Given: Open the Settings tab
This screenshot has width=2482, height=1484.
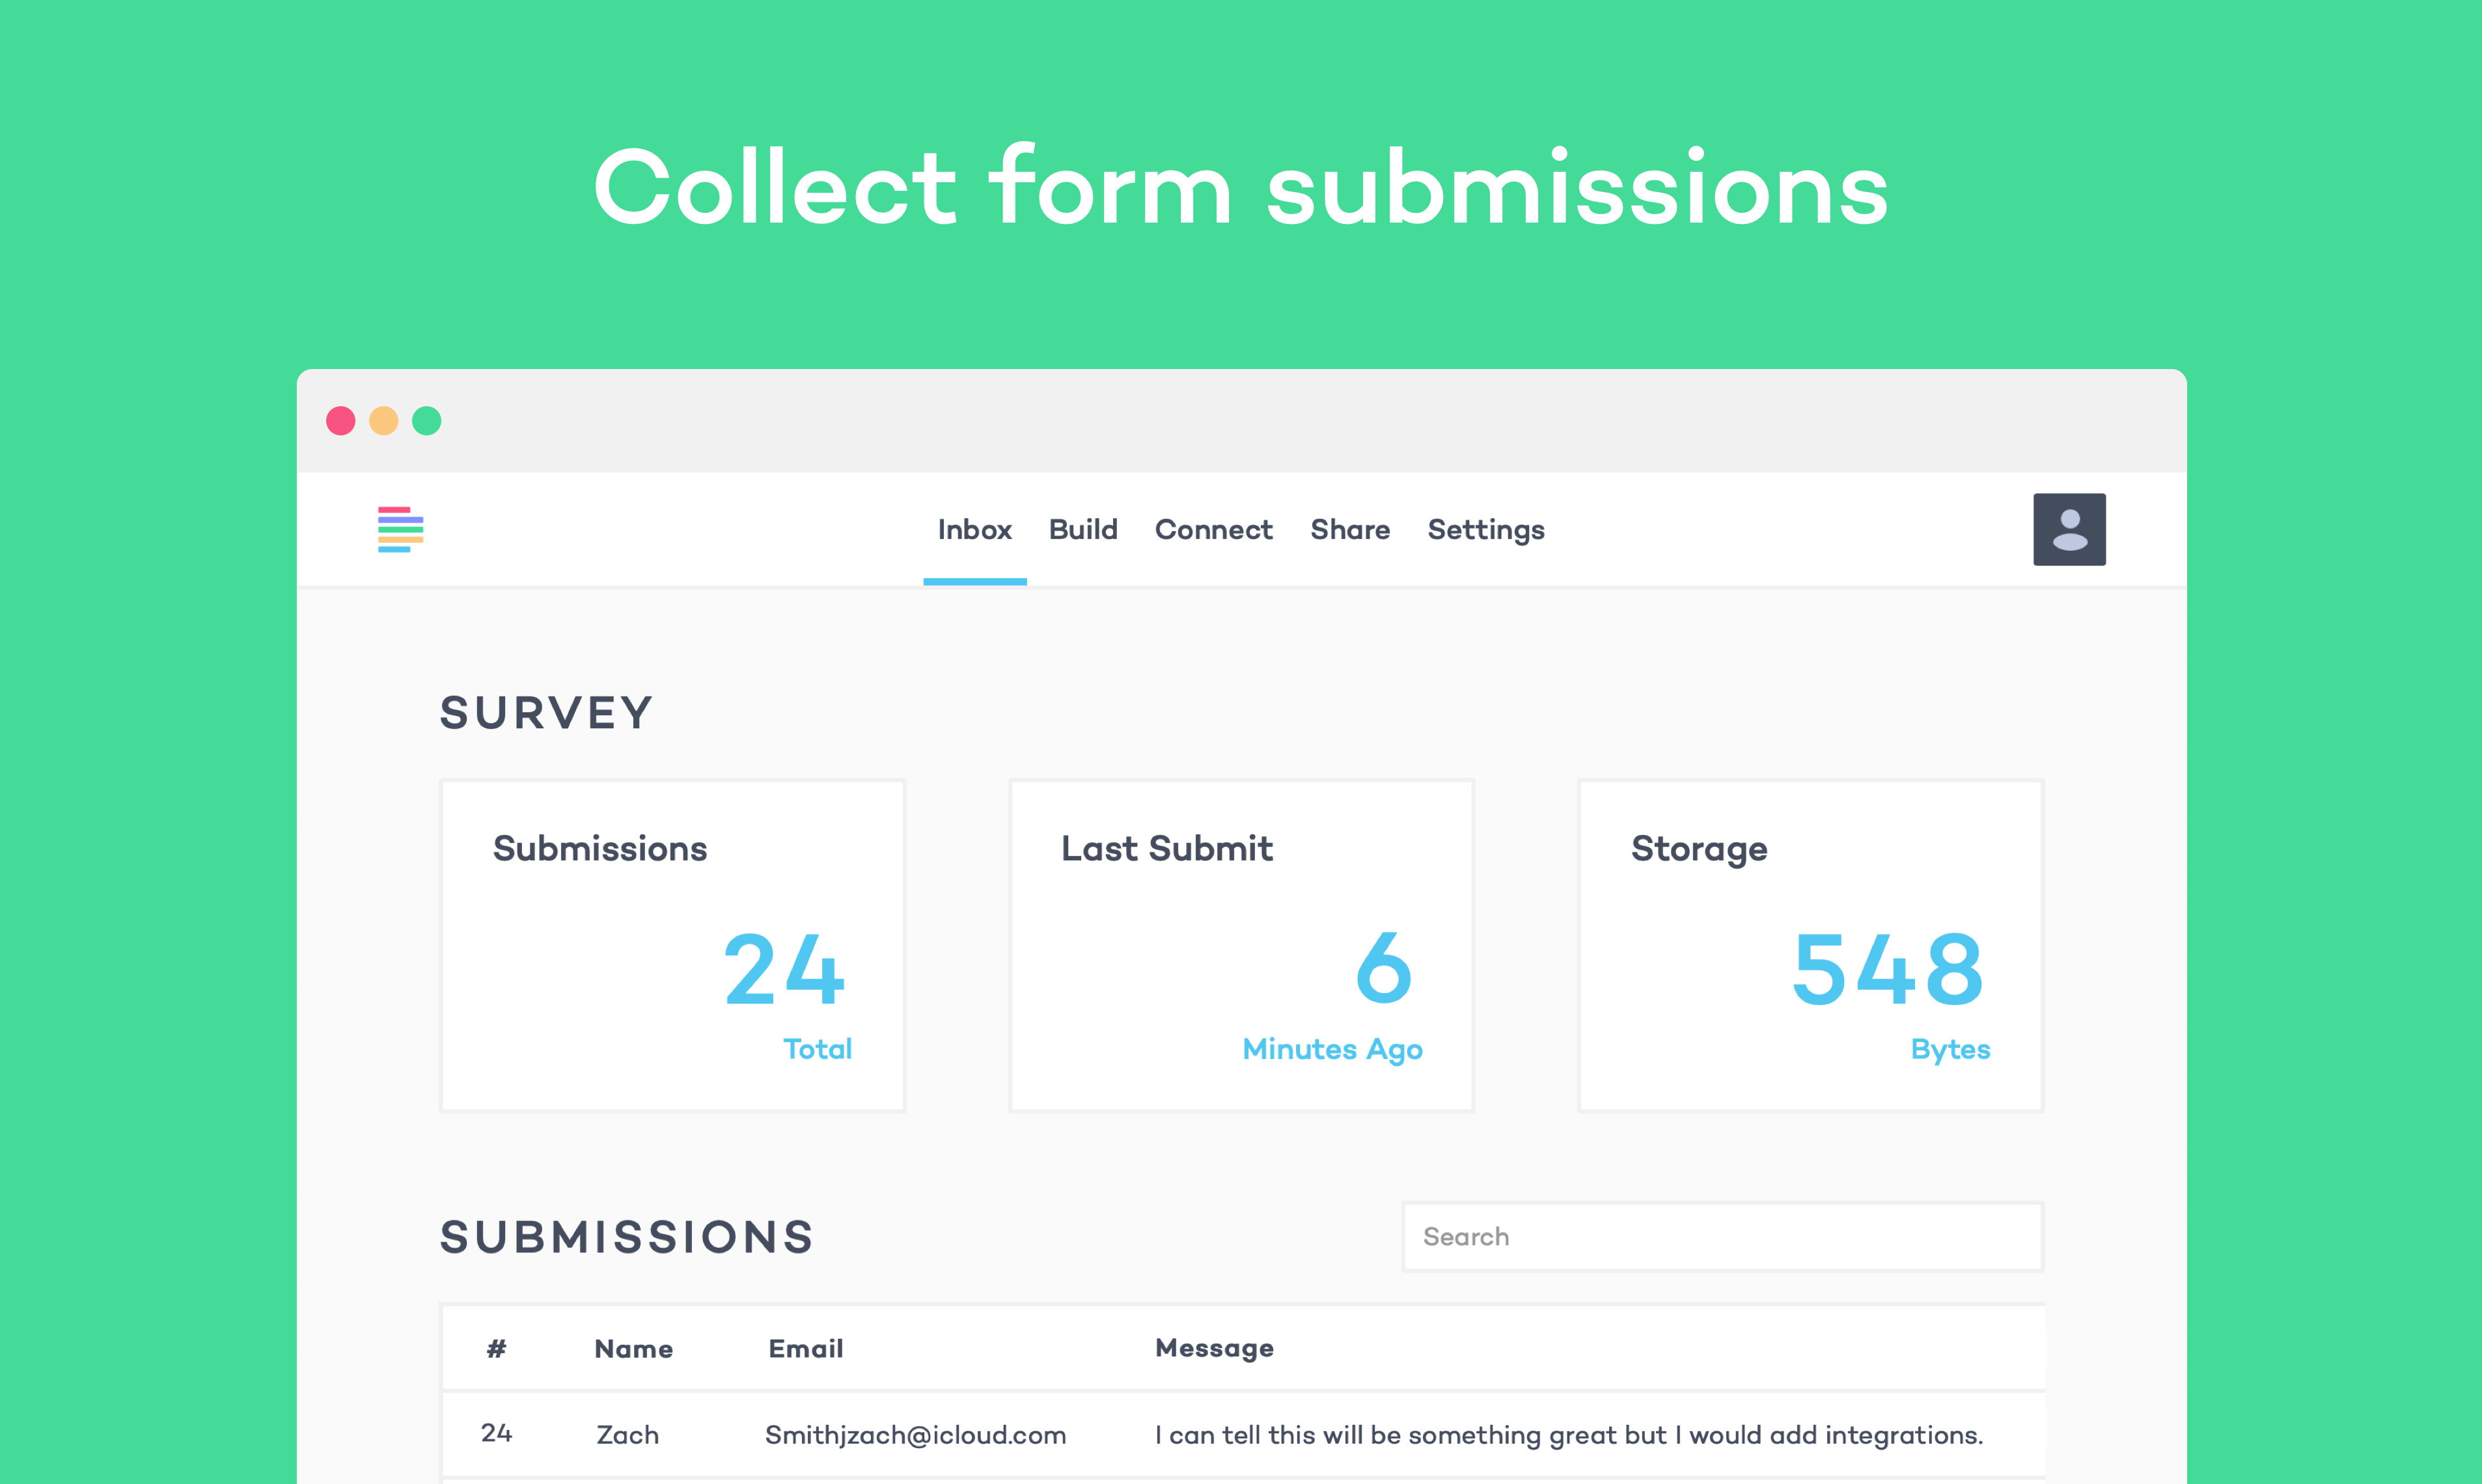Looking at the screenshot, I should 1485,530.
